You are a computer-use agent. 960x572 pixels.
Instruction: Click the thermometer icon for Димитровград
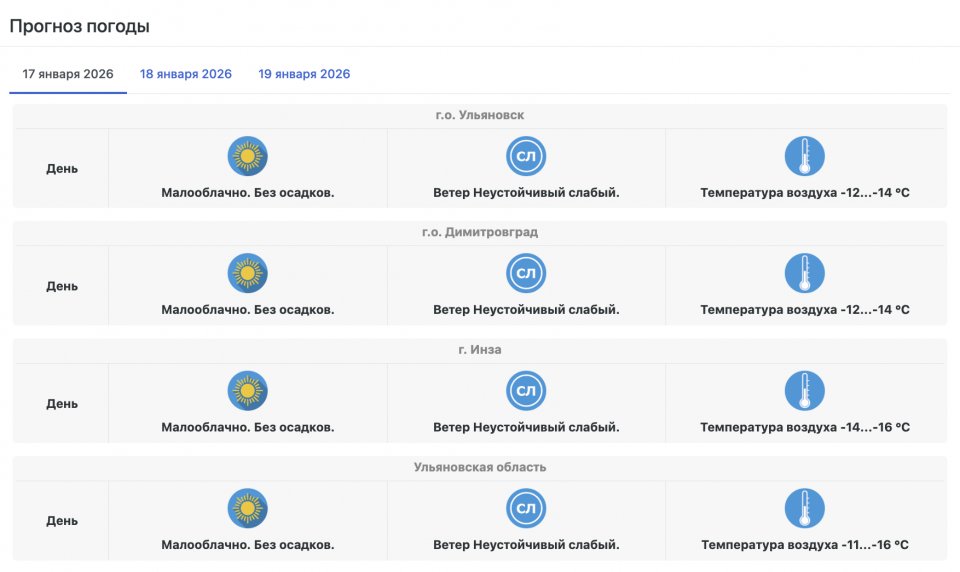tap(804, 273)
